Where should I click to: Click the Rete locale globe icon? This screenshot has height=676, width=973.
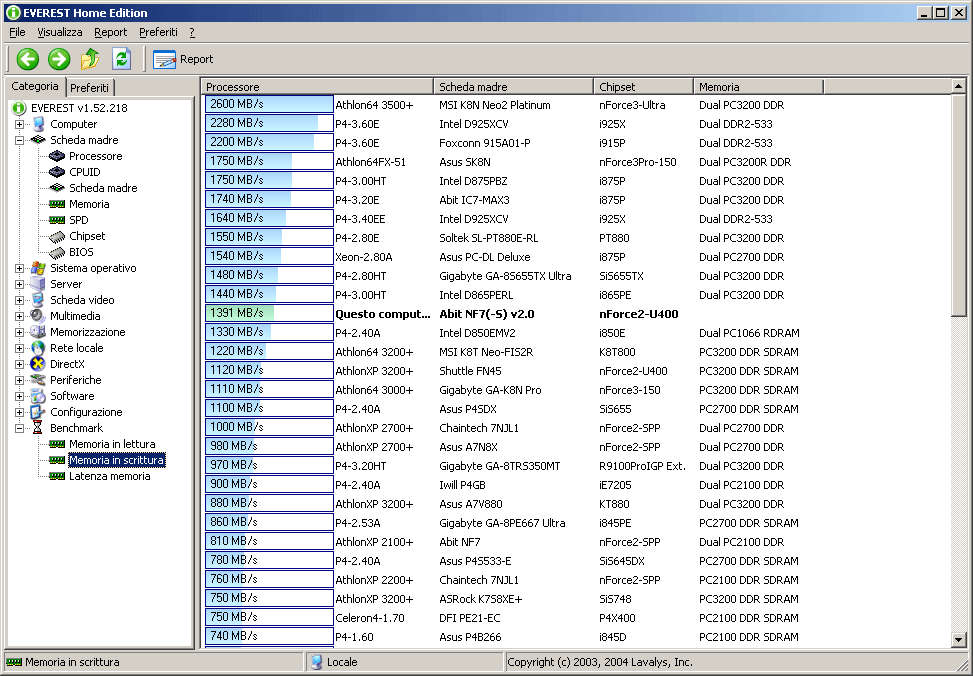coord(38,348)
